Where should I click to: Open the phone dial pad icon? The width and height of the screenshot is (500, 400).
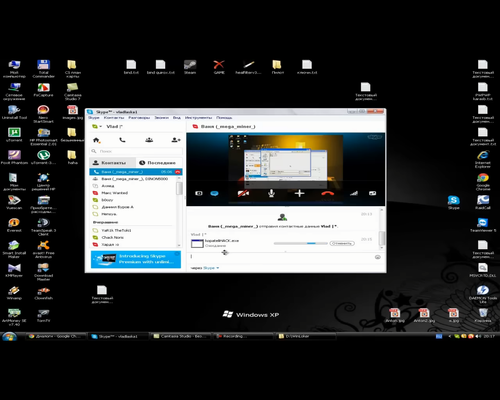coord(122,140)
